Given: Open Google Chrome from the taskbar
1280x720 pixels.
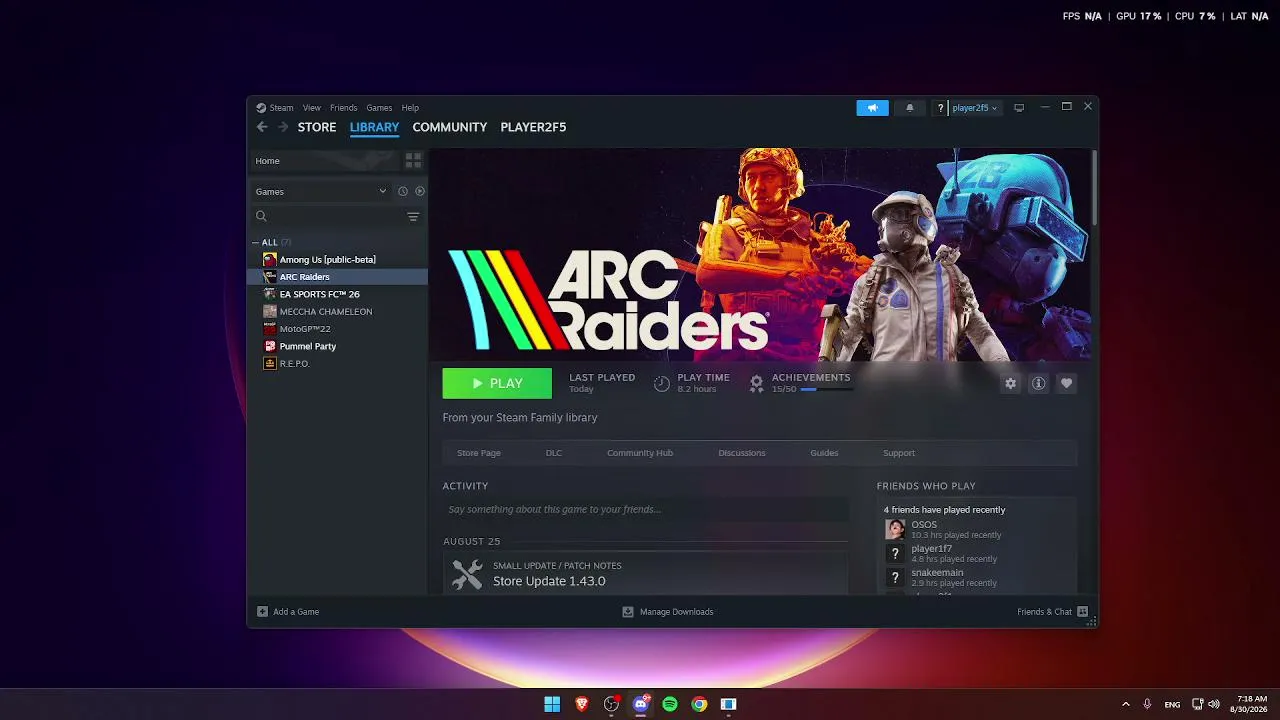Looking at the screenshot, I should coord(699,704).
